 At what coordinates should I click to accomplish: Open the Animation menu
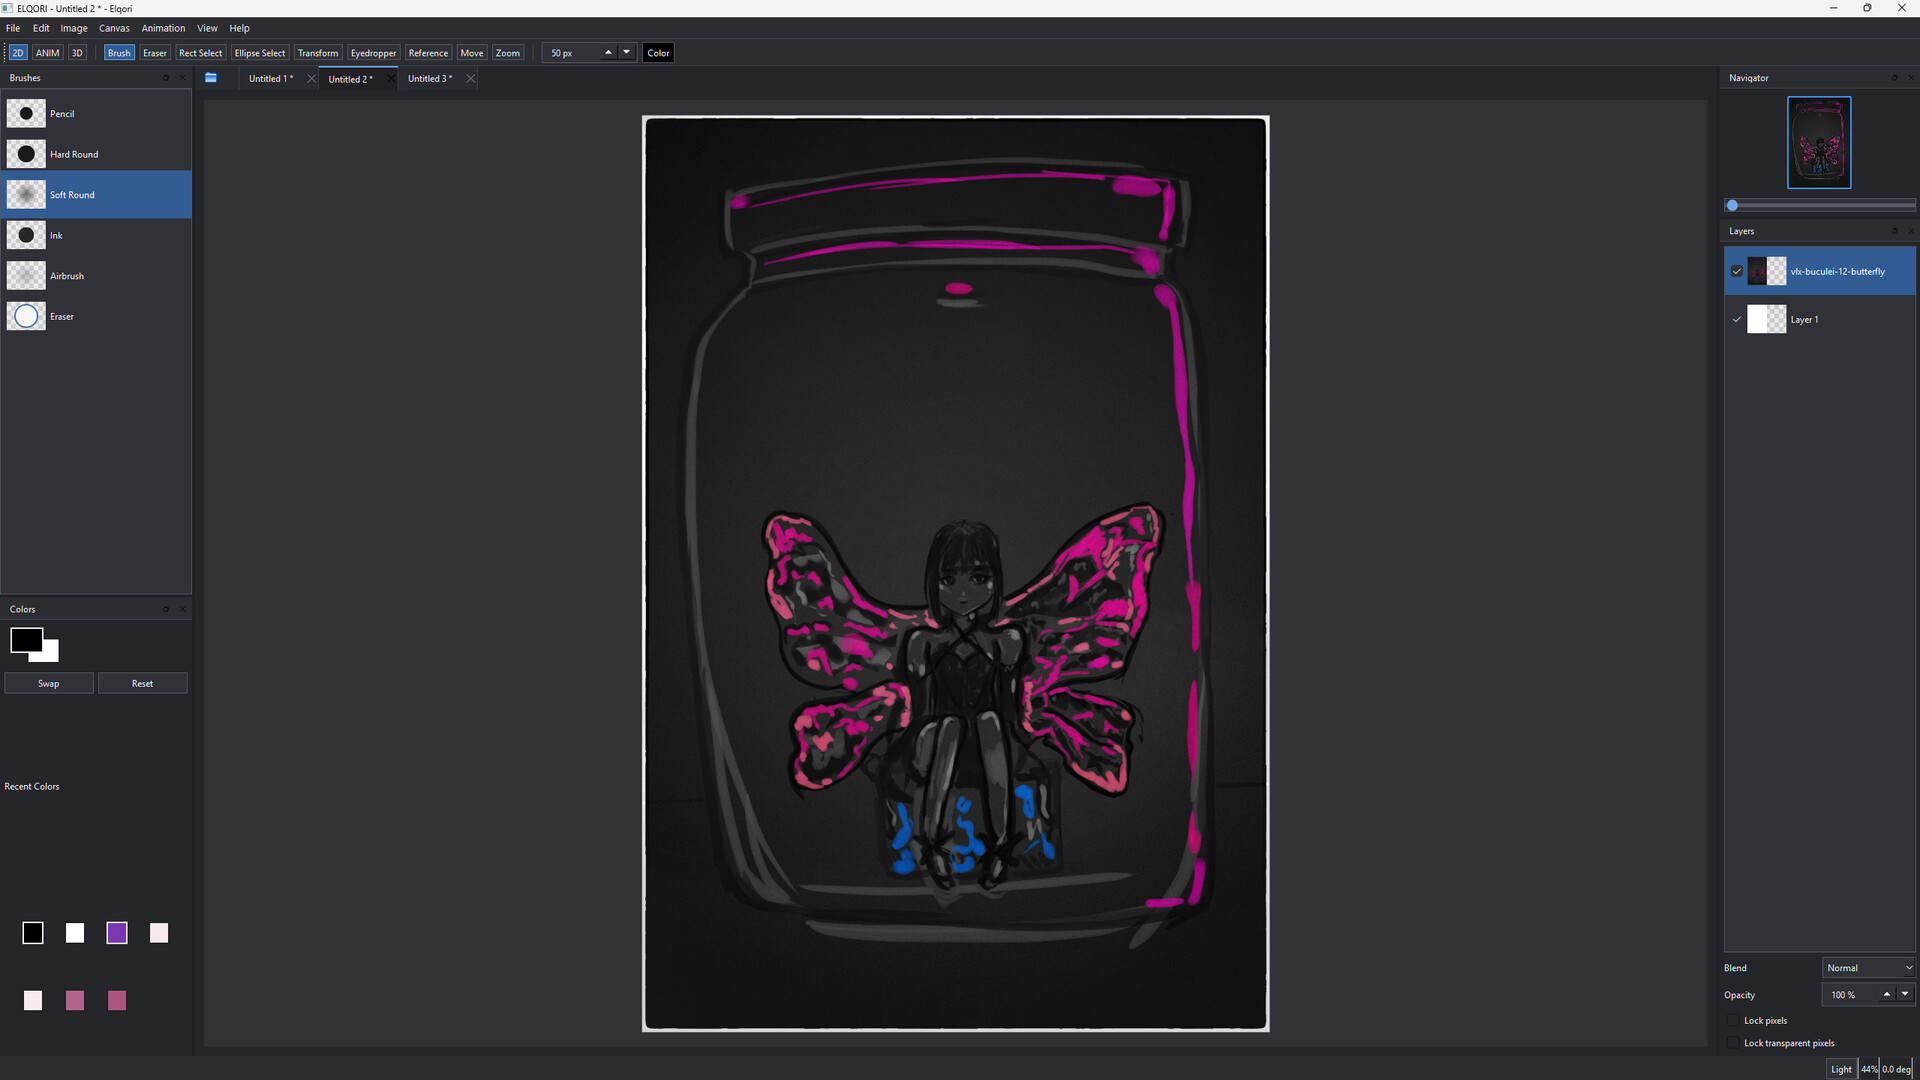click(x=163, y=28)
